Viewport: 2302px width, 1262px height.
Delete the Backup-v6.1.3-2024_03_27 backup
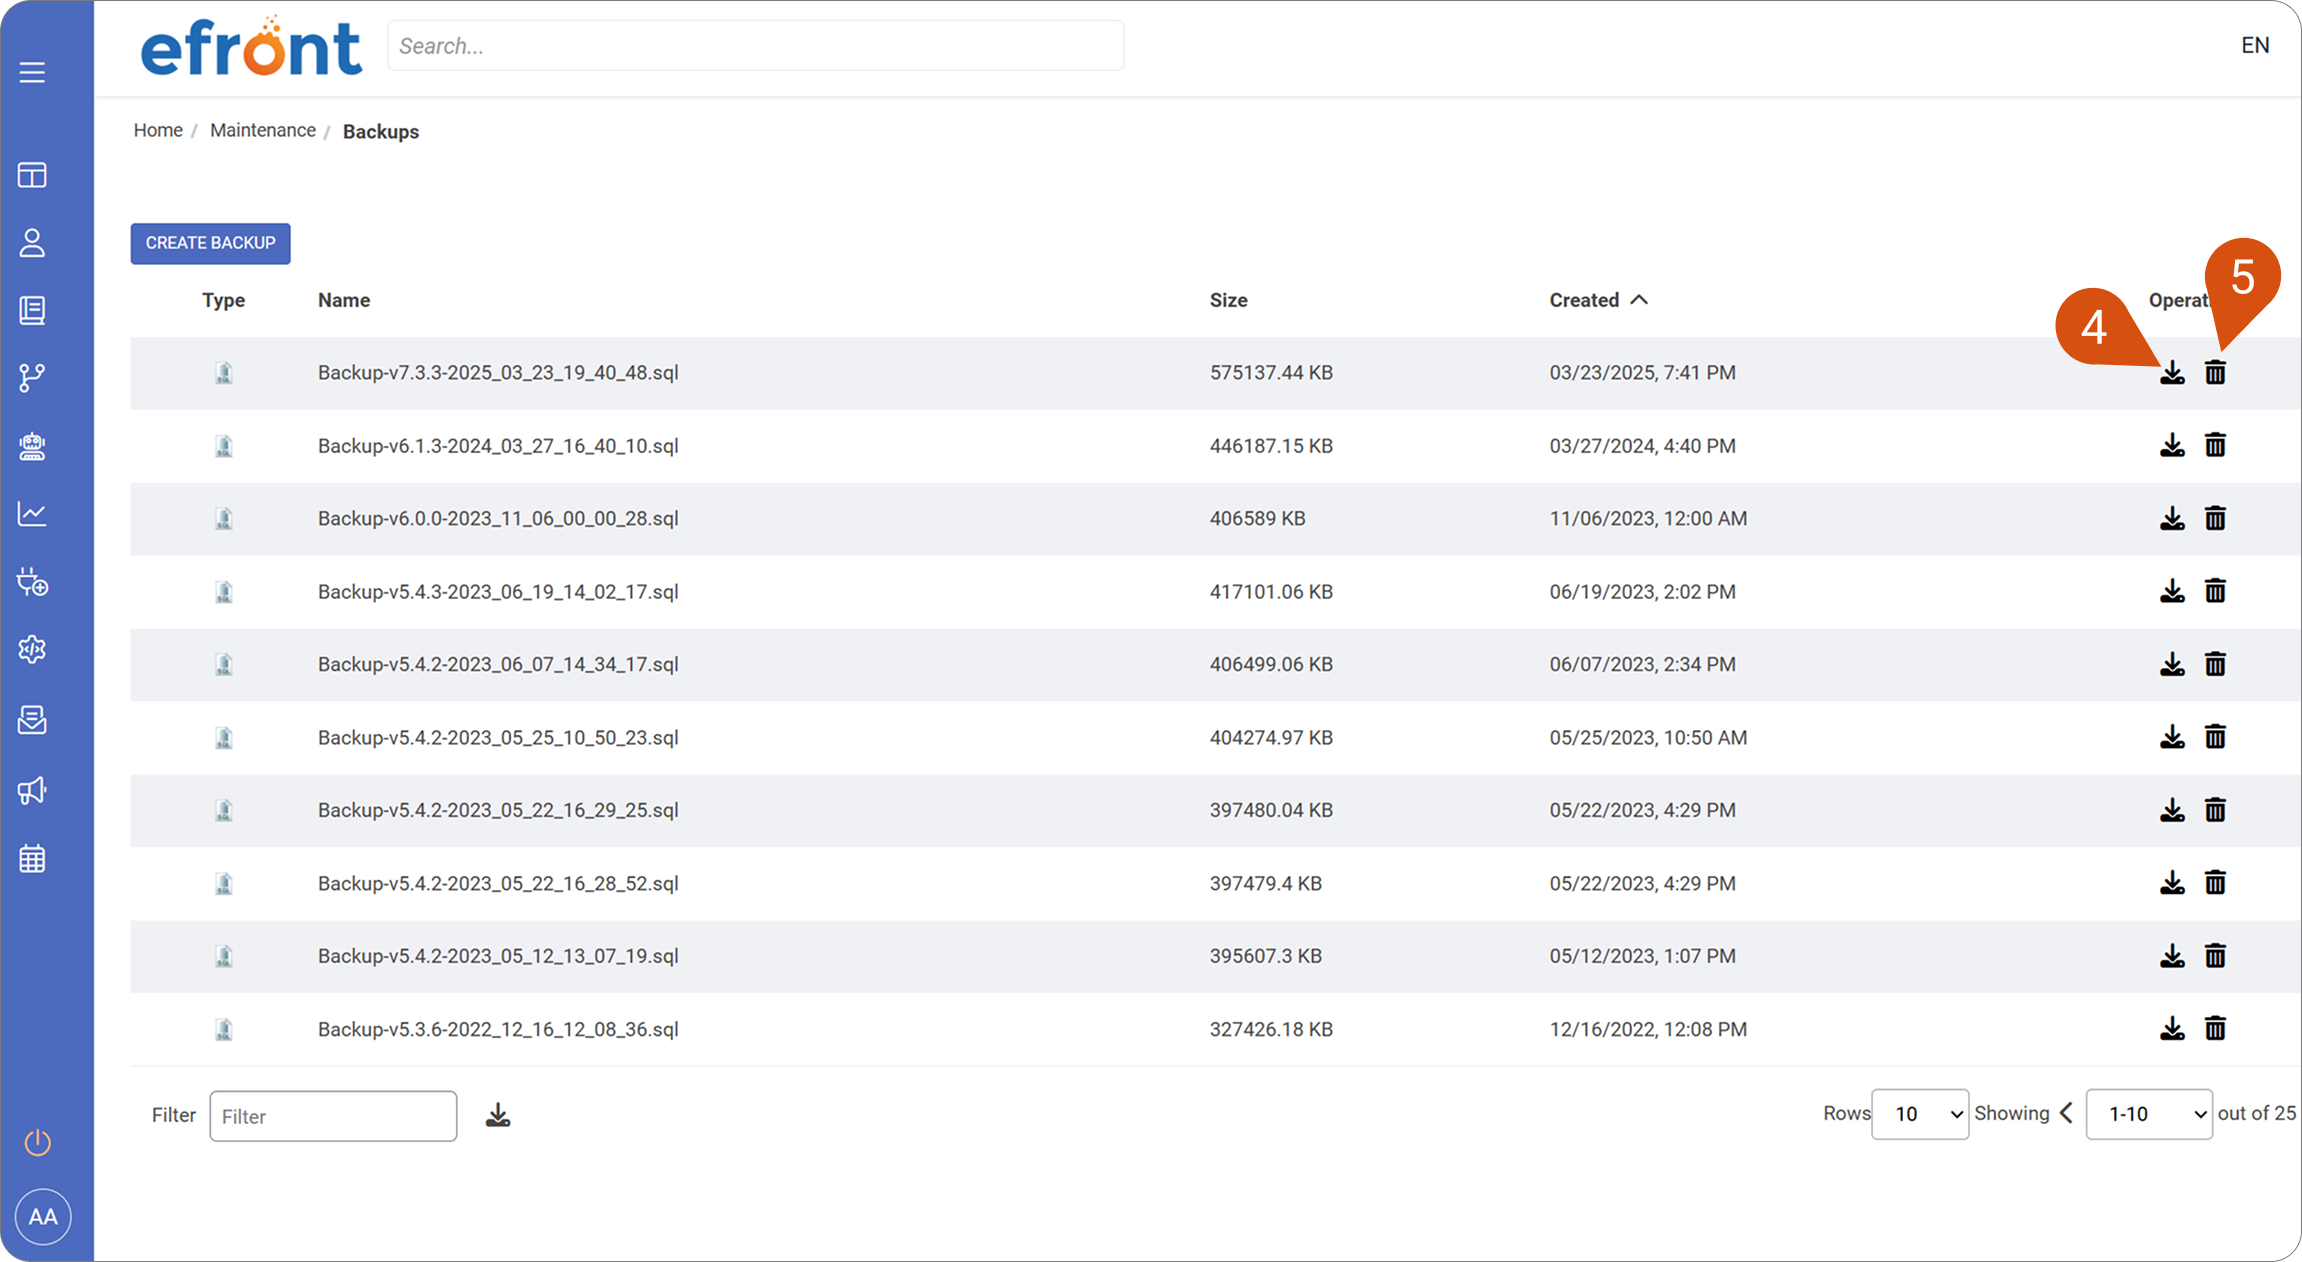tap(2216, 445)
